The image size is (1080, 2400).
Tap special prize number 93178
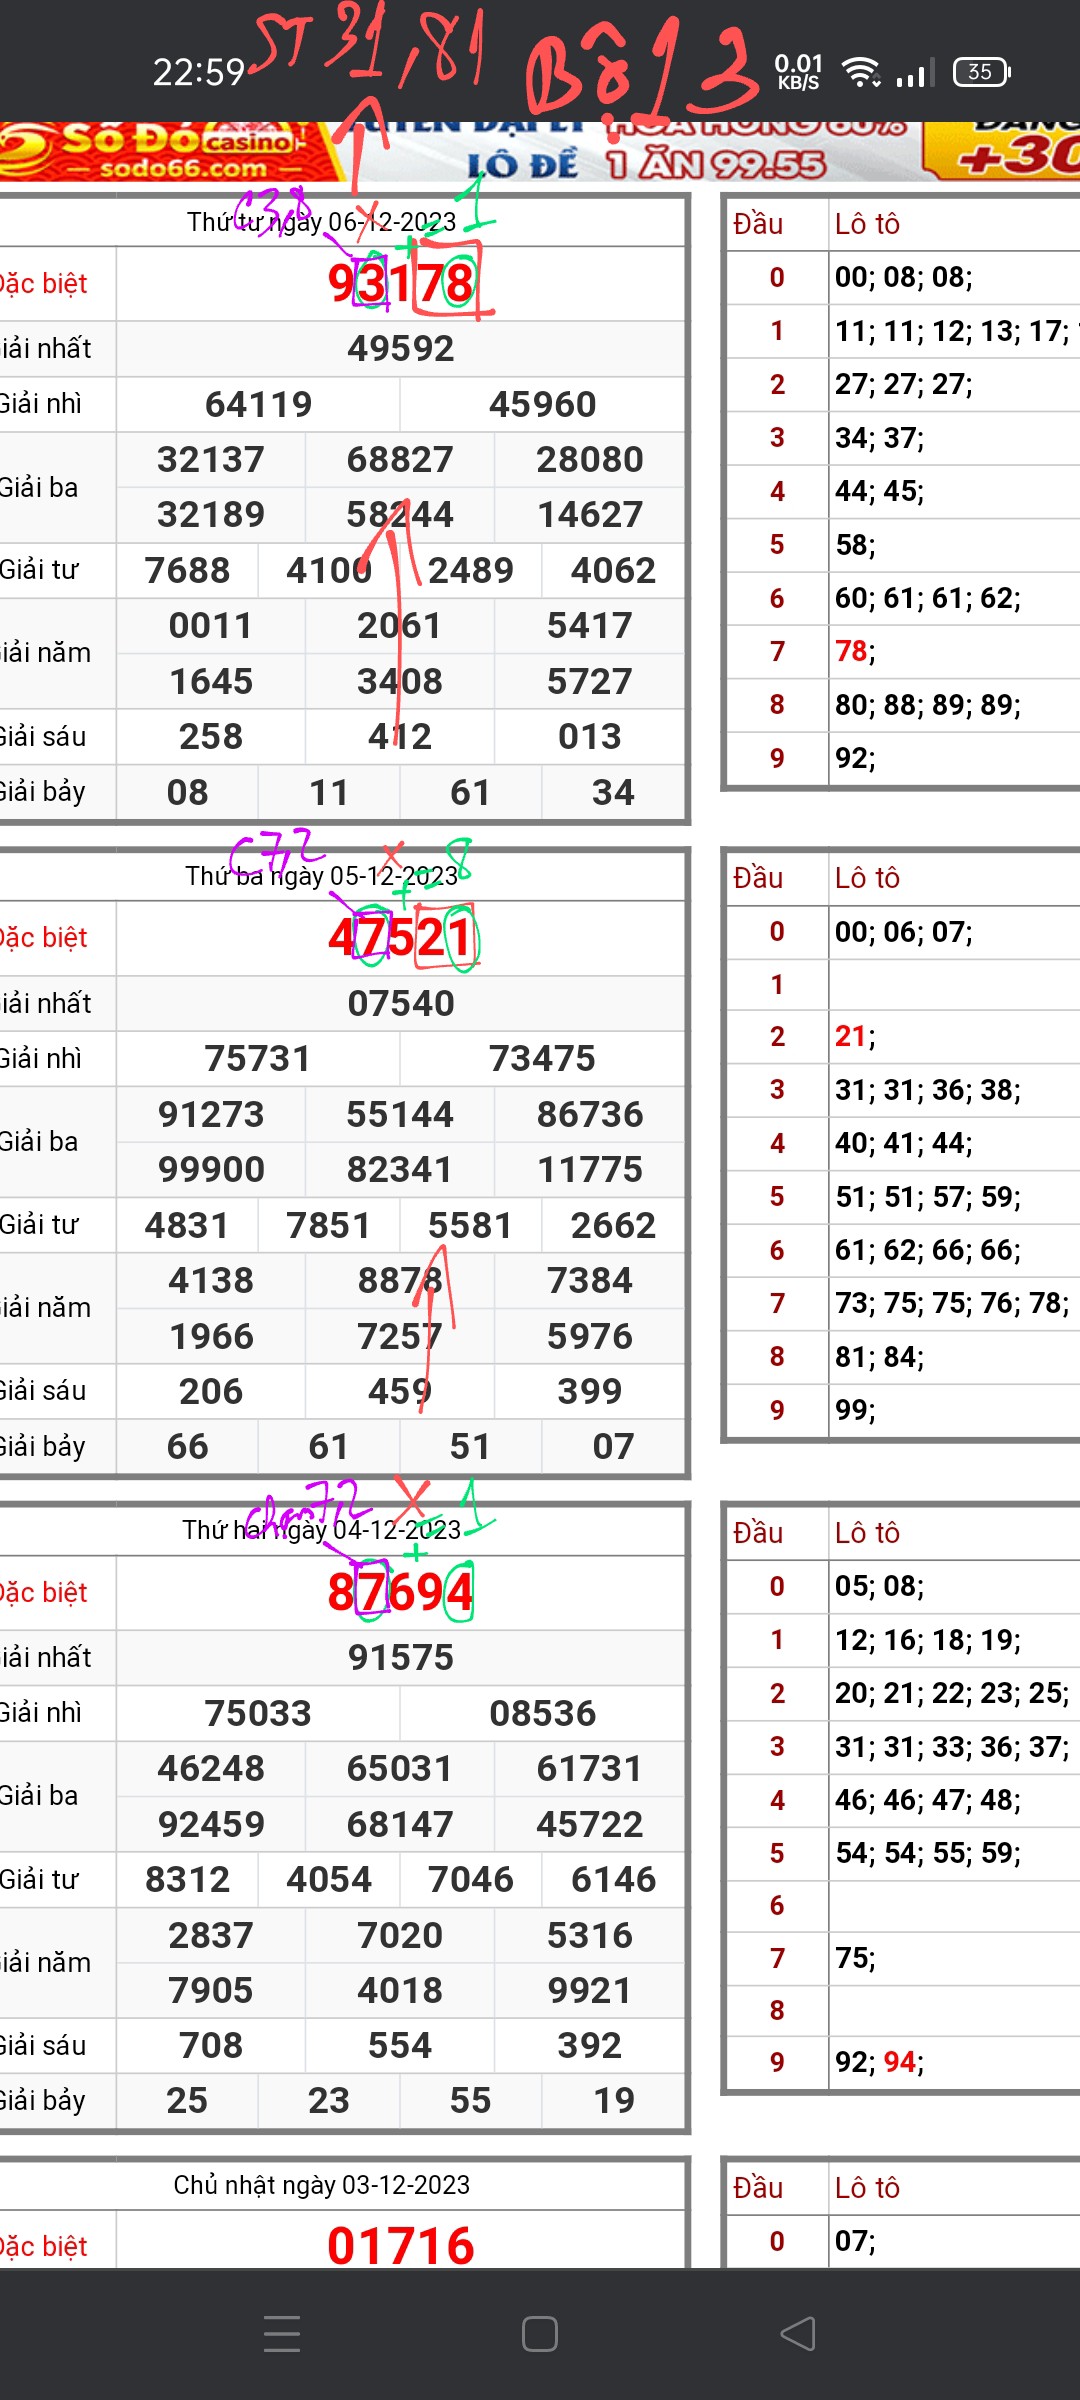click(x=401, y=284)
